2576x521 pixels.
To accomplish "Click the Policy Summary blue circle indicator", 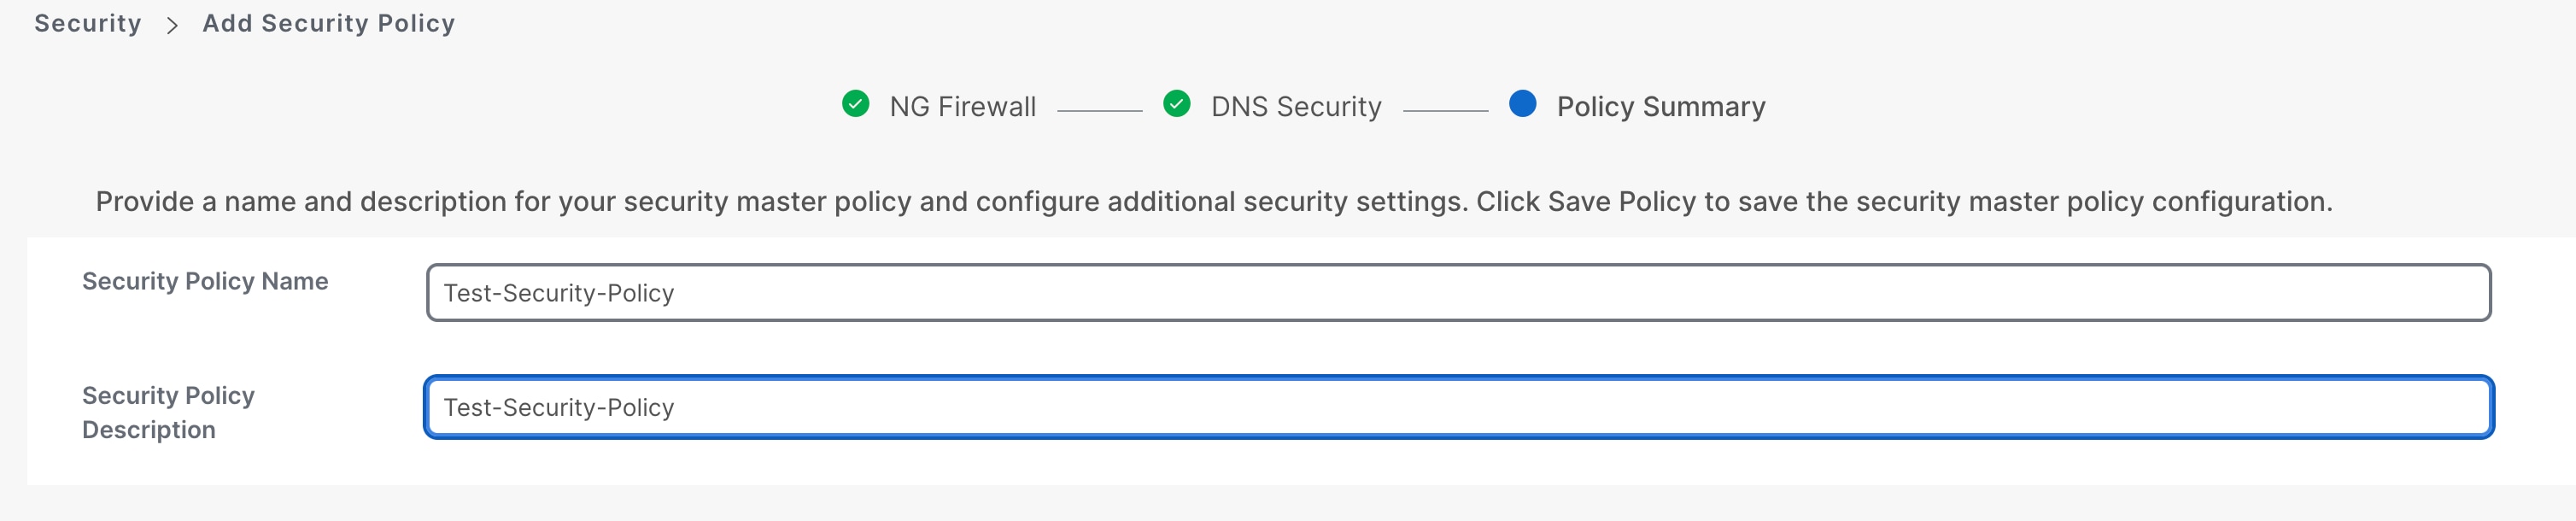I will click(1522, 104).
